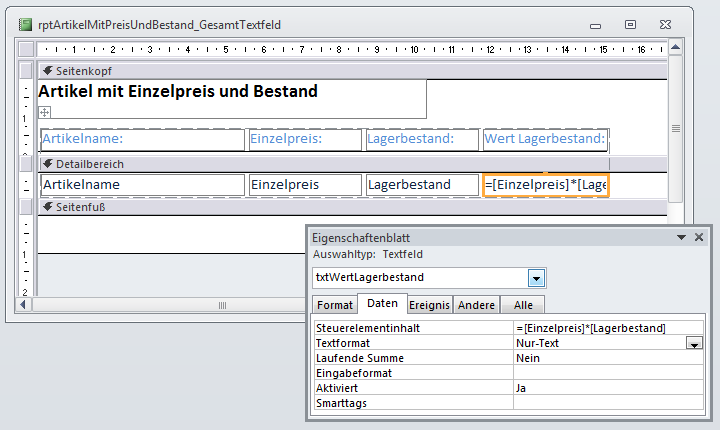Viewport: 720px width, 430px height.
Task: Open the Andere tab
Action: pos(476,305)
